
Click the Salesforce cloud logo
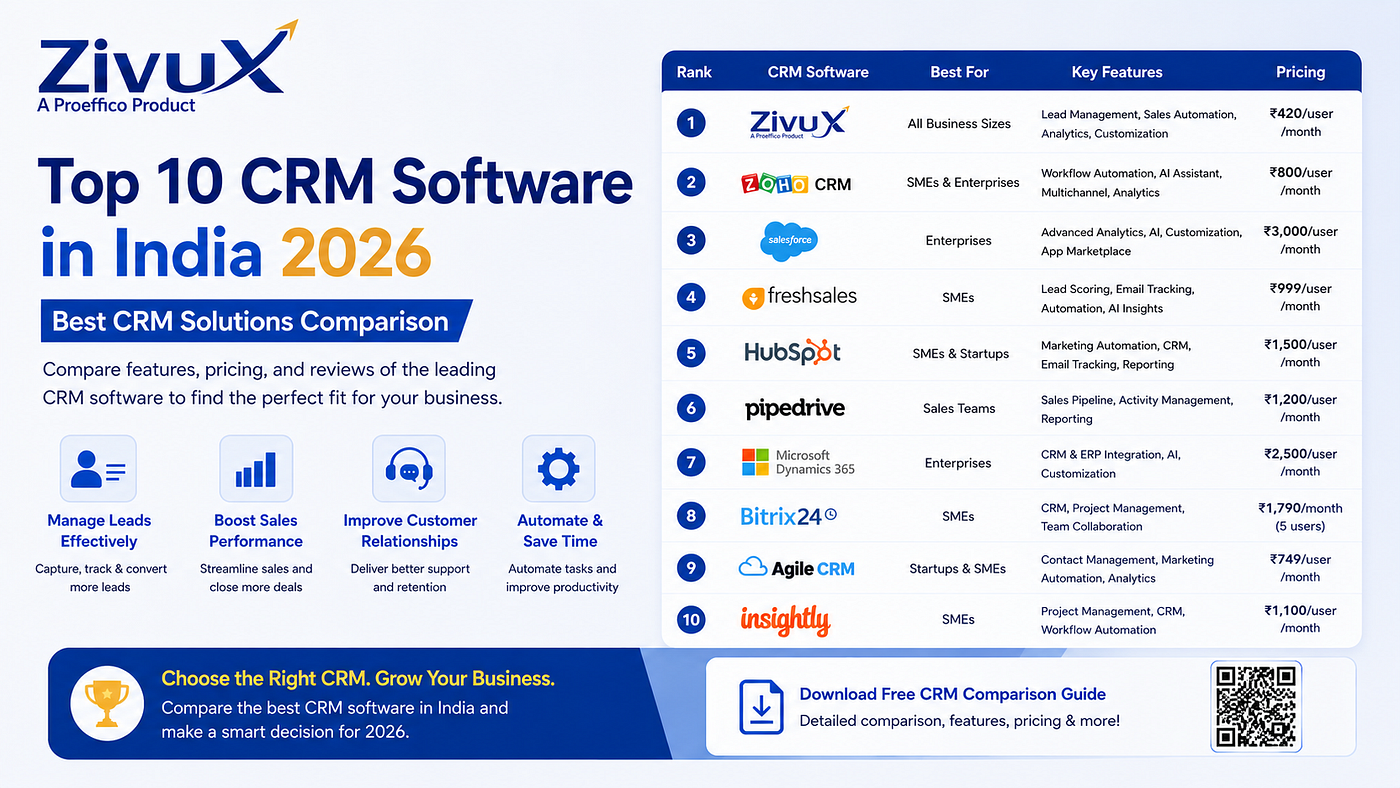point(788,241)
